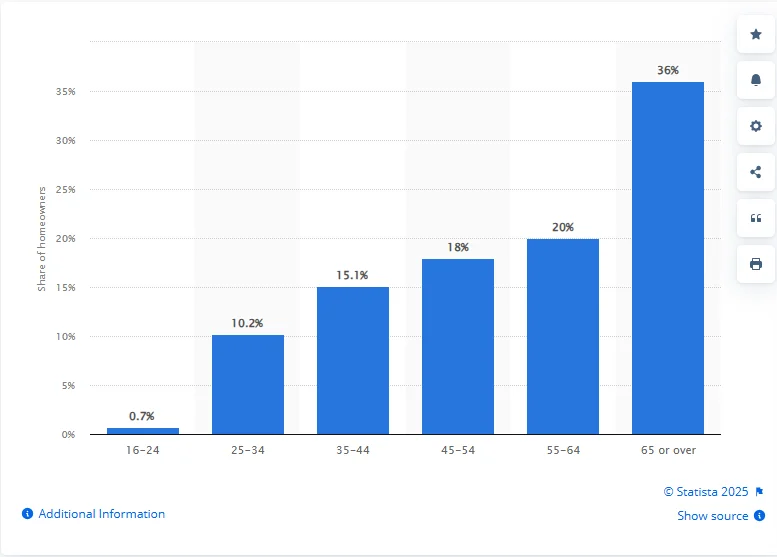Click the small 16–24 bar
Screen dimensions: 777x557
[x=143, y=431]
